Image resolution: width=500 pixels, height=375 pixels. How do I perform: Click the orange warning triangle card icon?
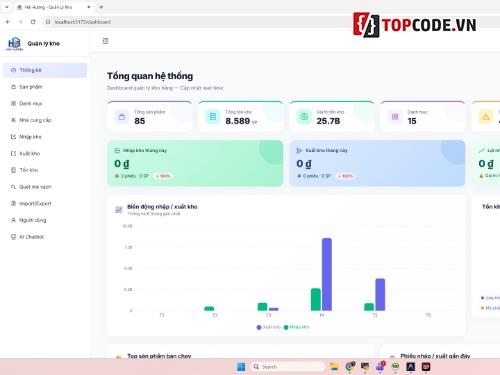click(x=486, y=117)
